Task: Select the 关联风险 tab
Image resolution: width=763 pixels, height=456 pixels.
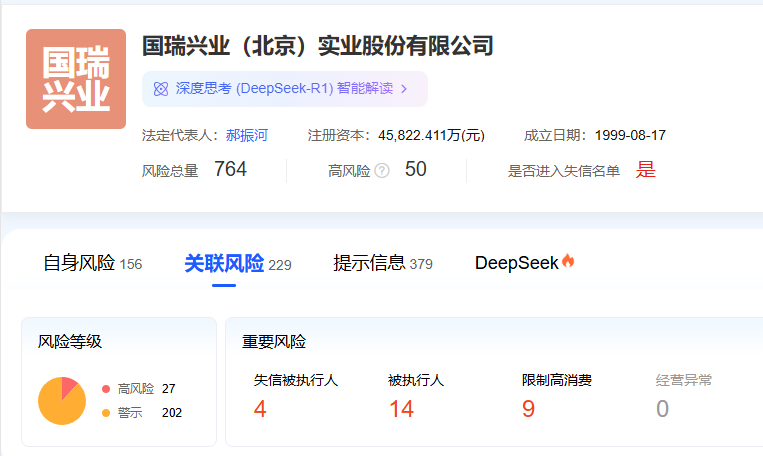Action: (237, 264)
